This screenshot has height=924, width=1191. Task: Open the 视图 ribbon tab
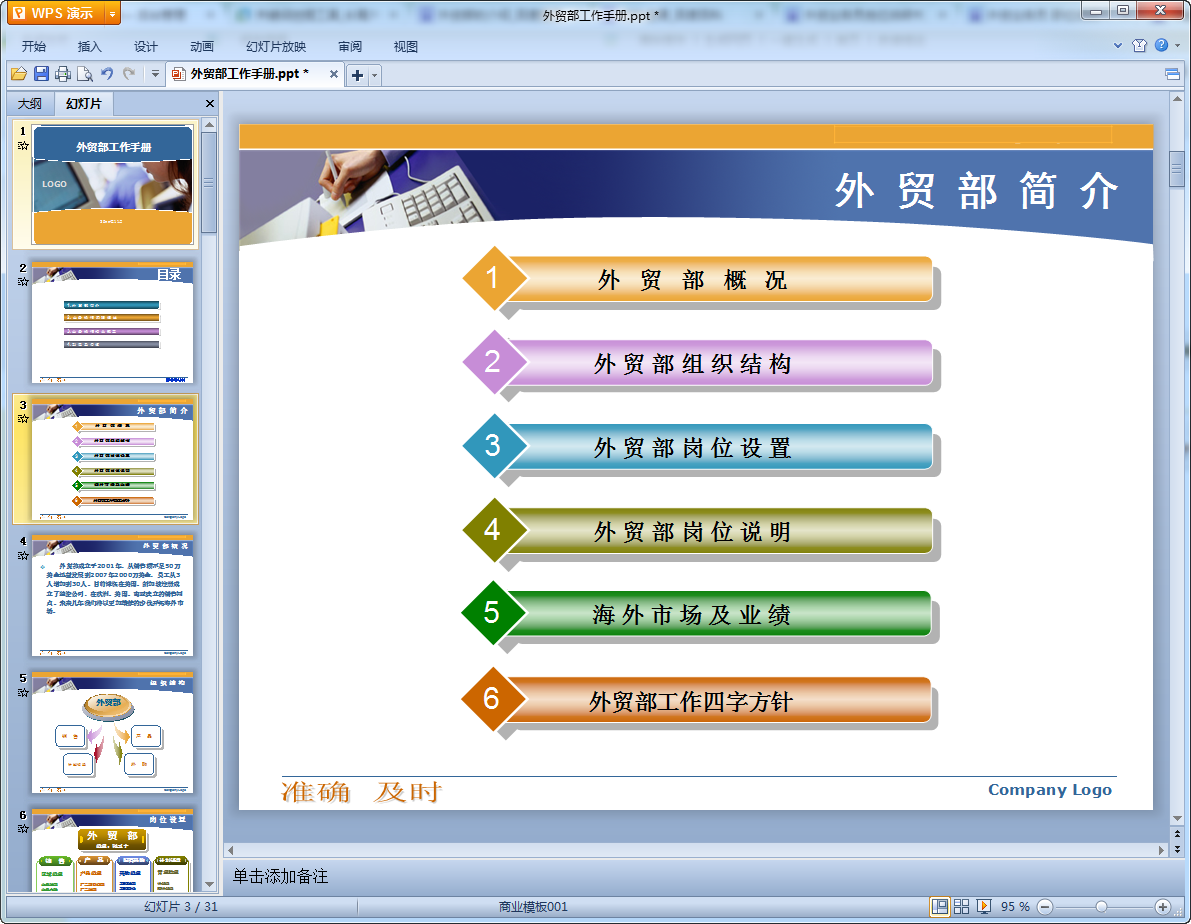click(406, 46)
